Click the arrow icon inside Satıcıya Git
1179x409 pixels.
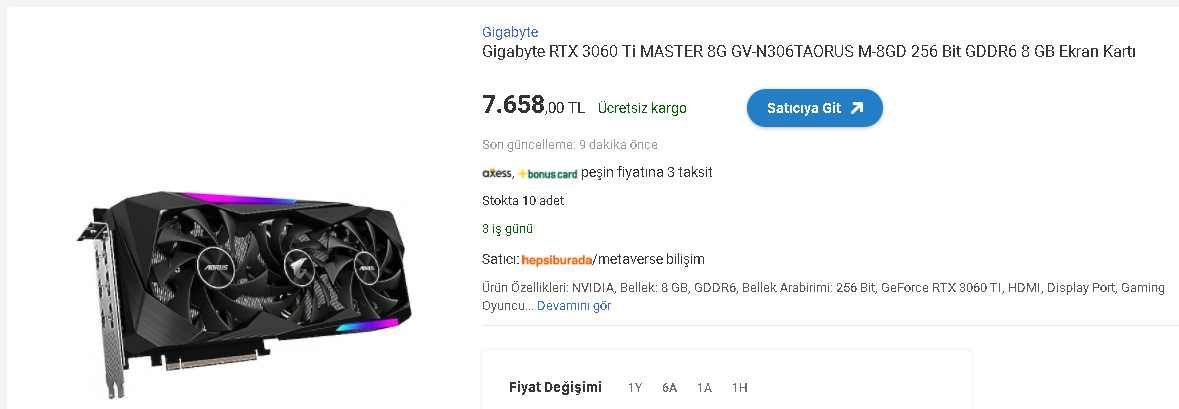click(x=856, y=108)
